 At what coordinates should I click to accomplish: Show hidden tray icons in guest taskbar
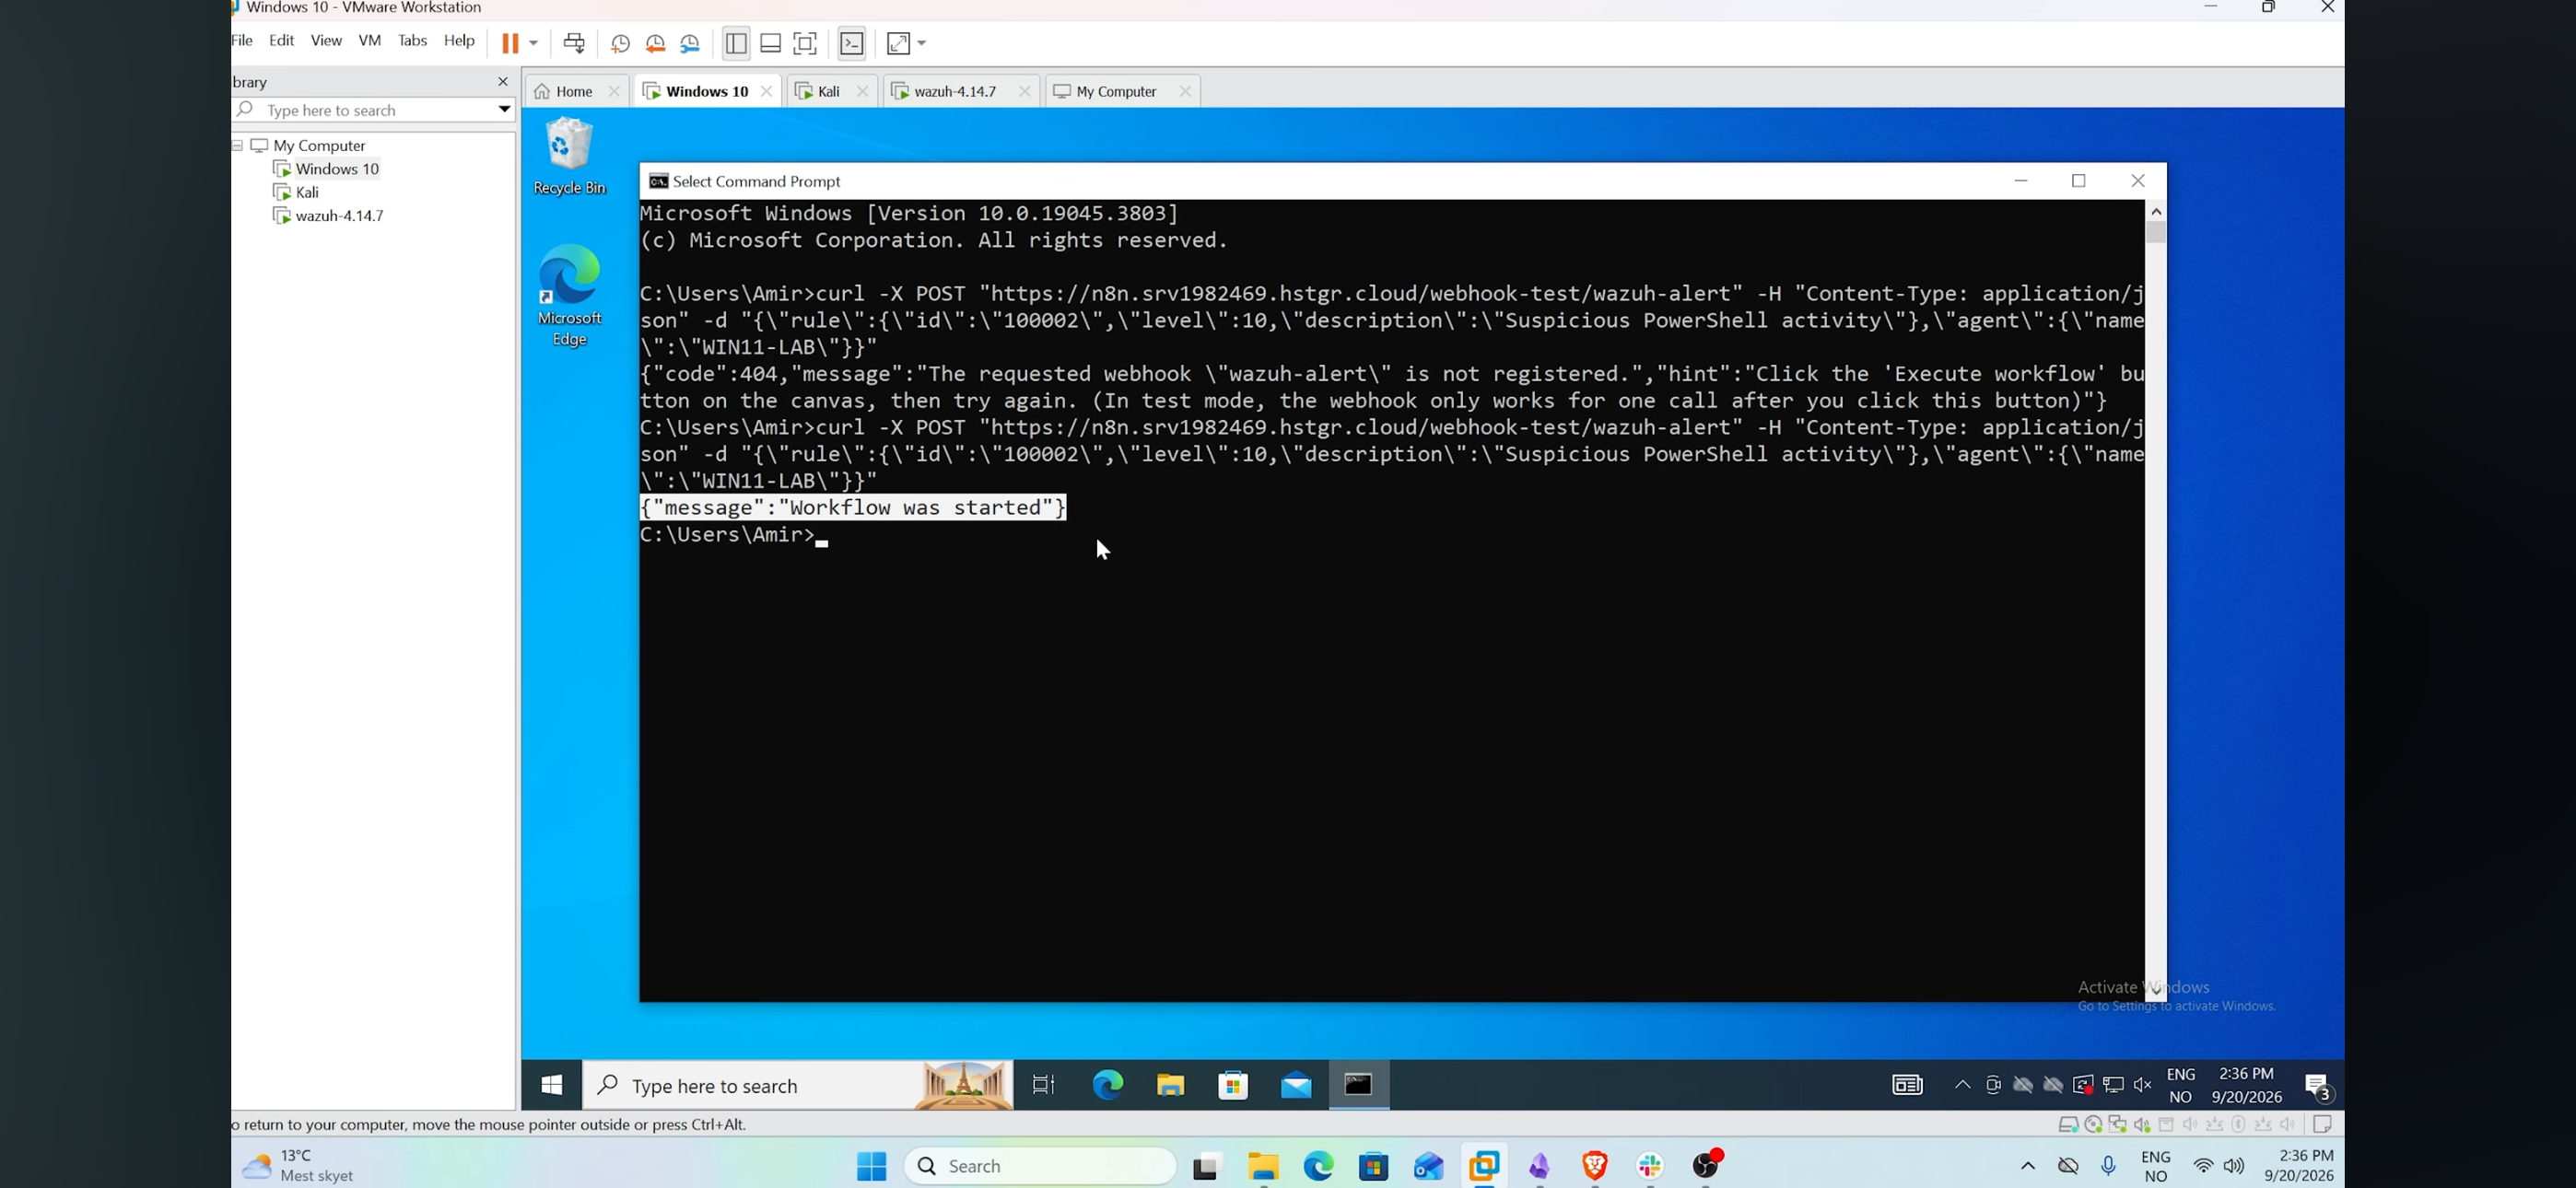(1963, 1085)
